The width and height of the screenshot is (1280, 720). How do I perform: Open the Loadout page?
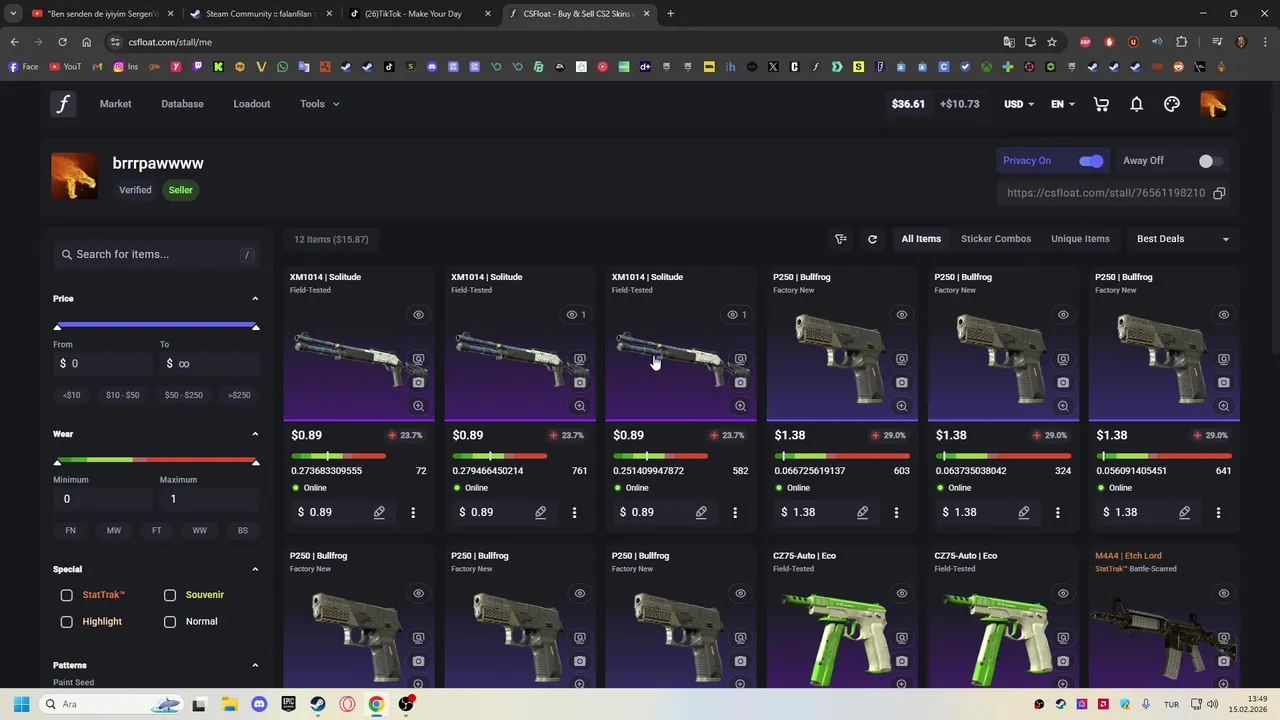click(x=252, y=104)
